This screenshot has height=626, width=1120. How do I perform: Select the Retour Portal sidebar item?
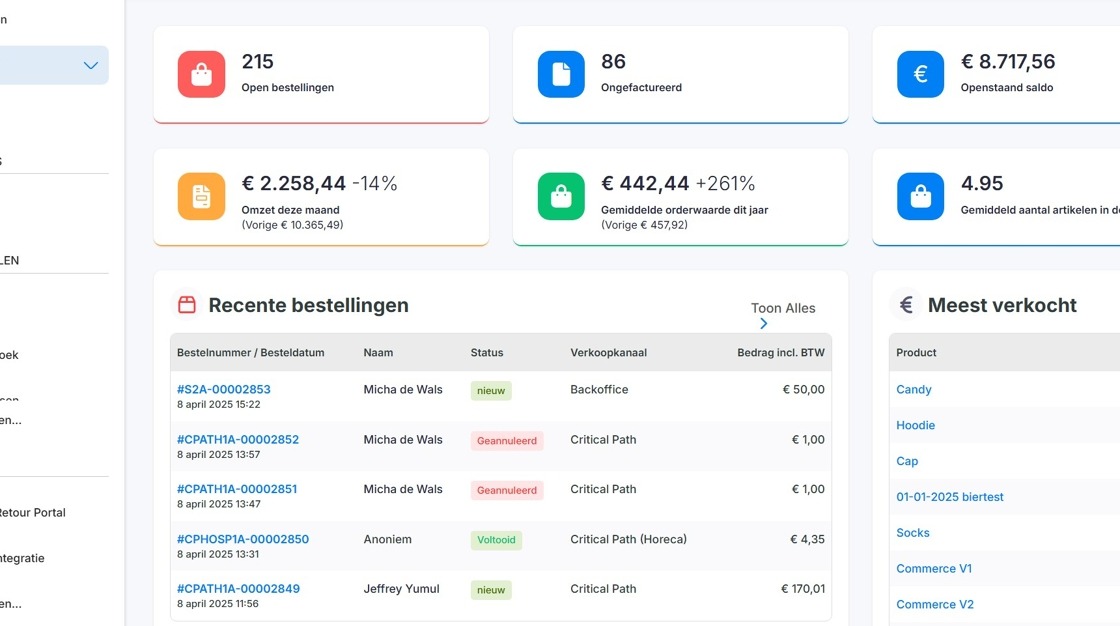point(32,512)
